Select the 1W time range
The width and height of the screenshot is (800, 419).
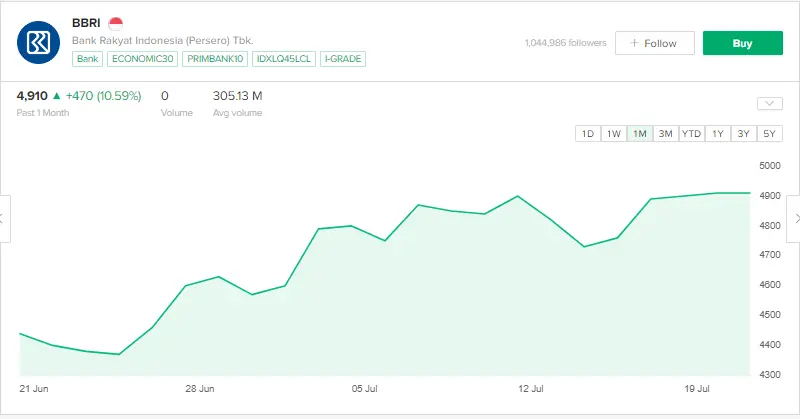click(614, 134)
